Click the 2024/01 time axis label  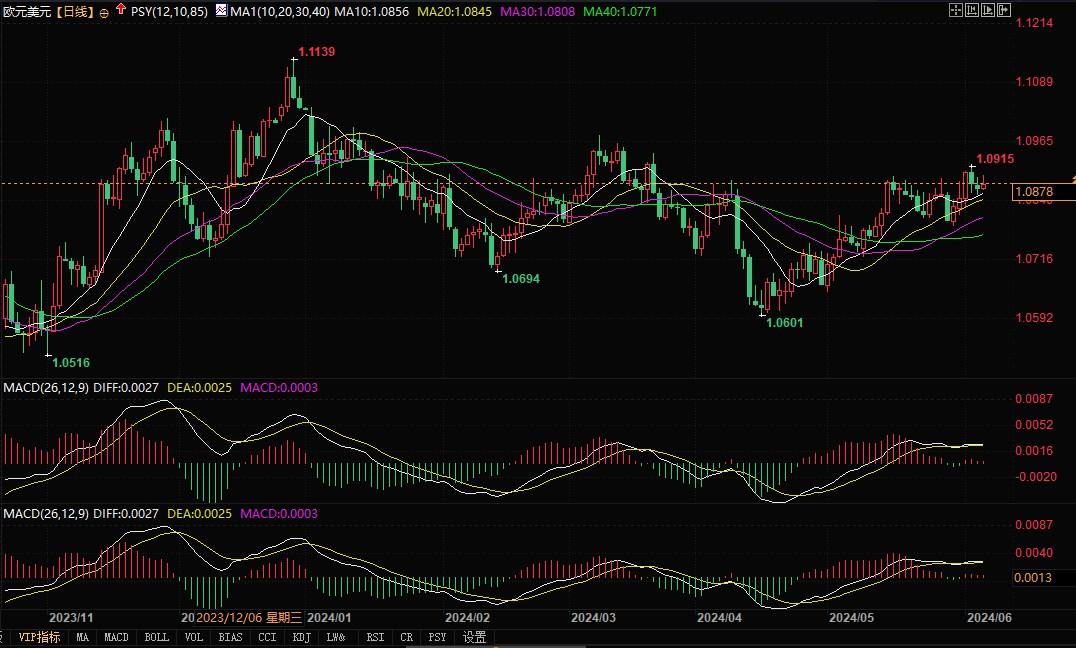329,618
